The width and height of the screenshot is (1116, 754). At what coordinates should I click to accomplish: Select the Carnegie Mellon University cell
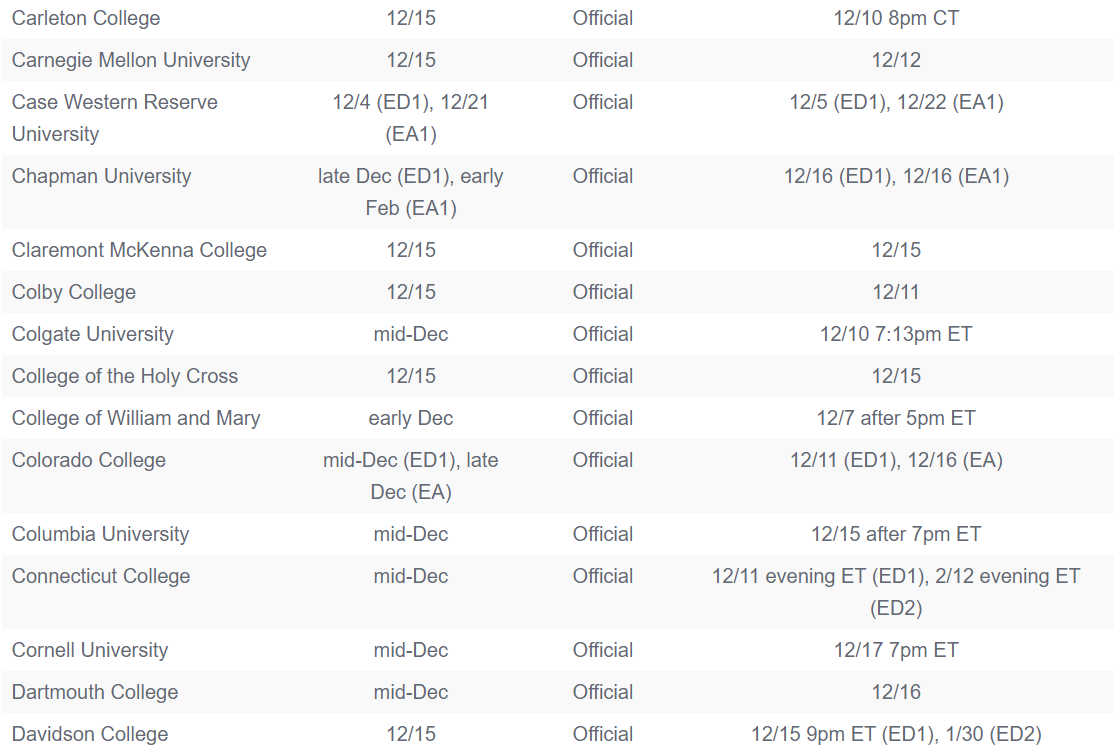tap(131, 60)
